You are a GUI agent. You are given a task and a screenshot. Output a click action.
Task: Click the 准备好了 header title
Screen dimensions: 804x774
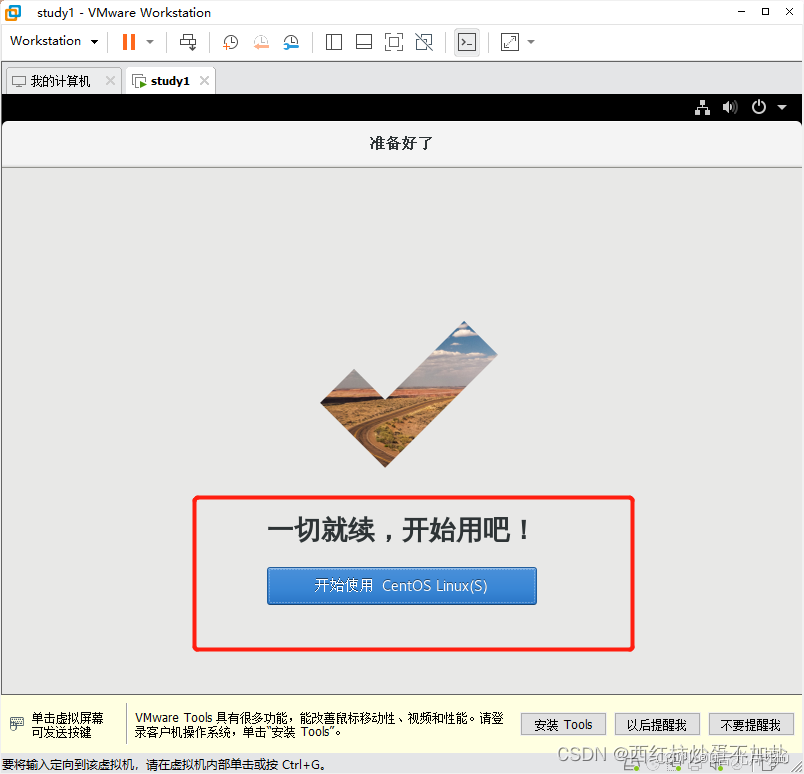point(401,143)
